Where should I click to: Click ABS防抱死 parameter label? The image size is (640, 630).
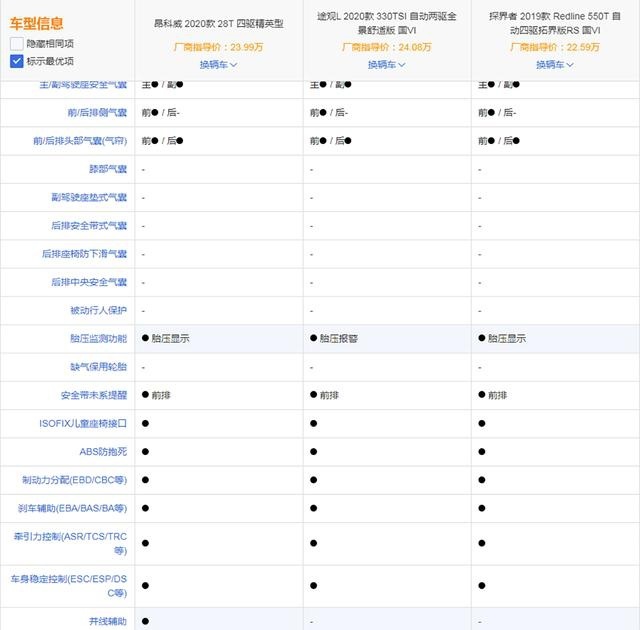tap(103, 452)
